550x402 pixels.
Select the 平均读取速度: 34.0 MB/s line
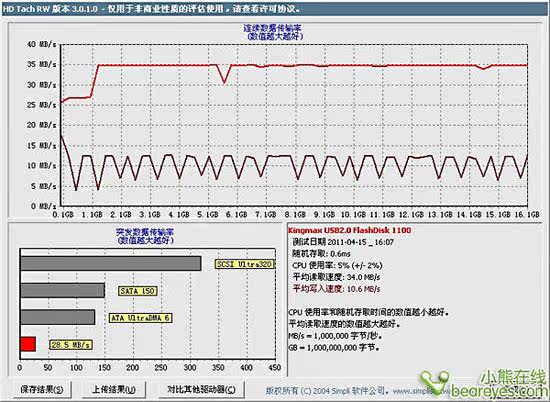point(336,277)
